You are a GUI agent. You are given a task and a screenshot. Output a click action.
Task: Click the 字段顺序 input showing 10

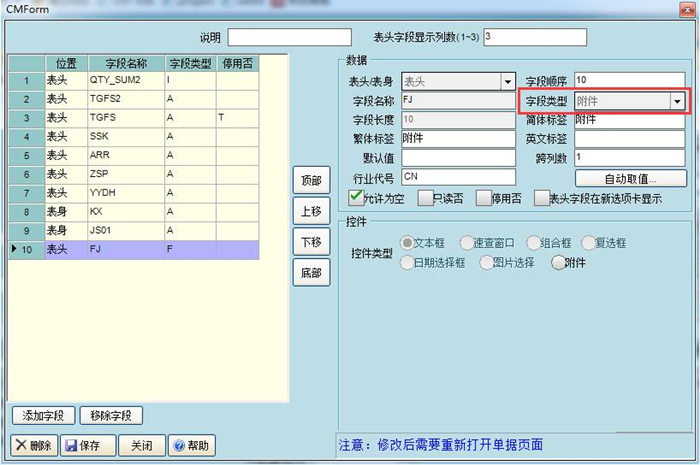[x=629, y=80]
